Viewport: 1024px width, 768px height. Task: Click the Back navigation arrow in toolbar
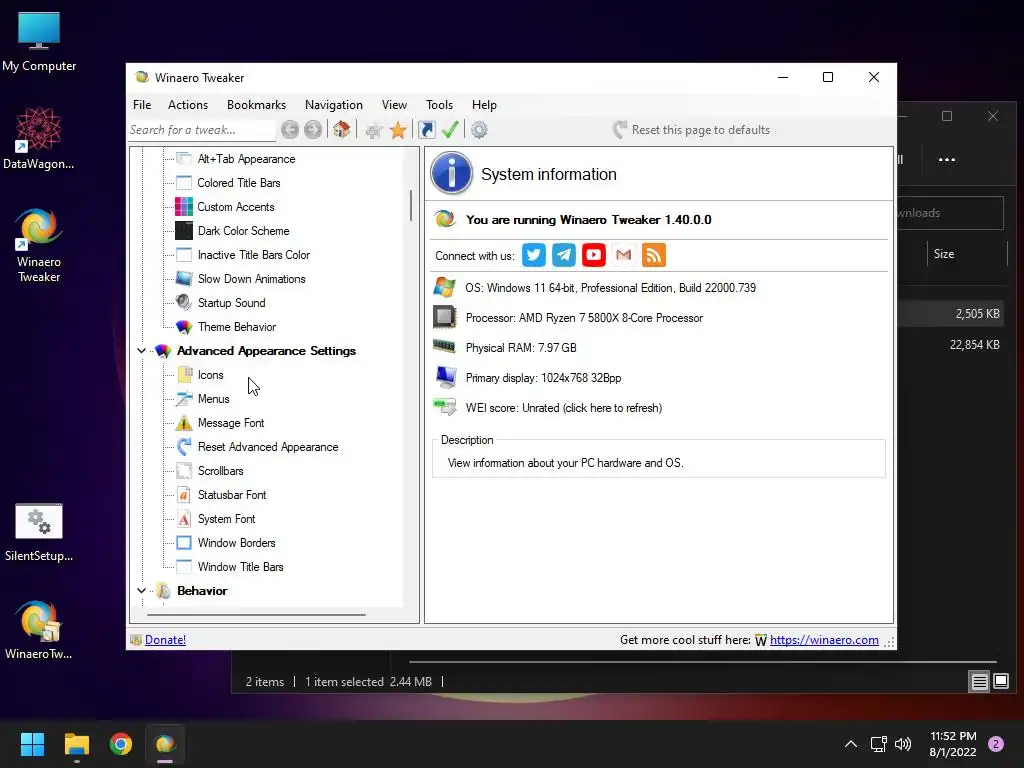click(290, 130)
